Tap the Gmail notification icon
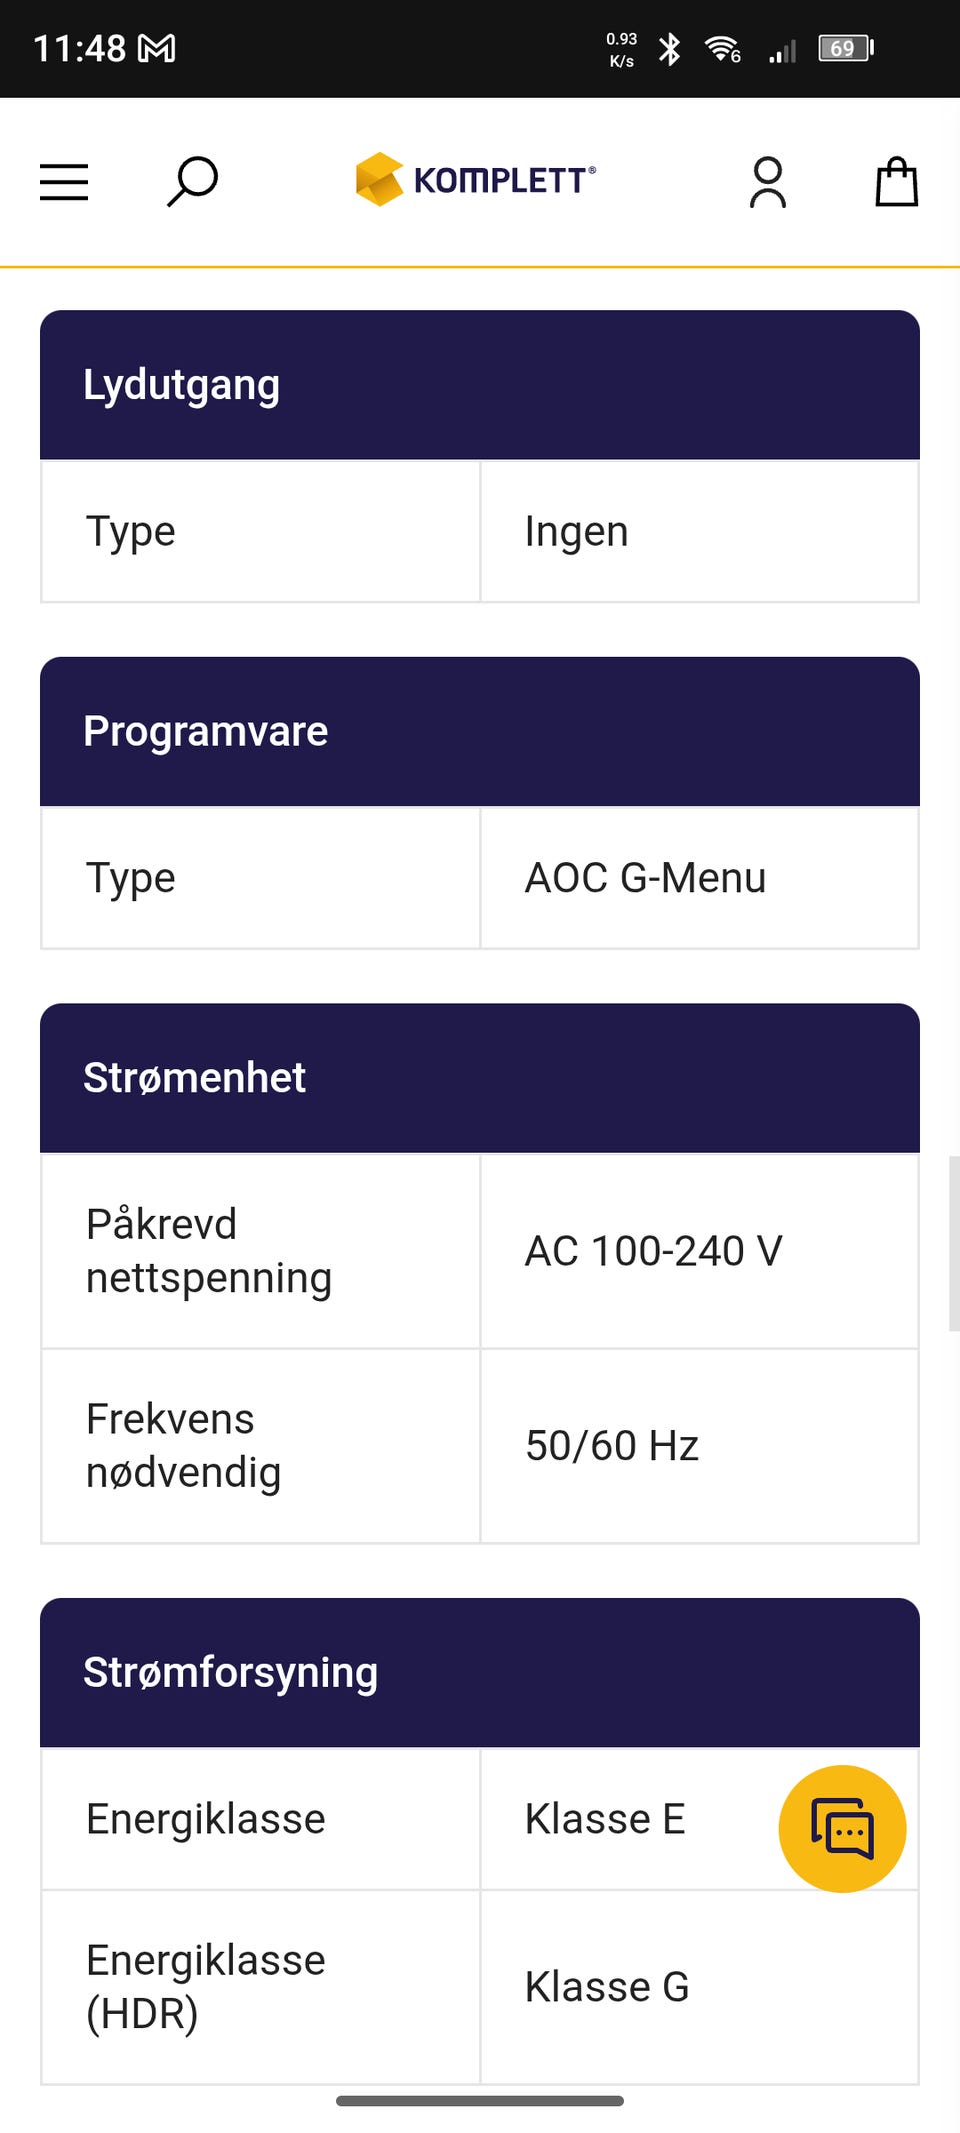The height and width of the screenshot is (2133, 960). click(x=157, y=48)
